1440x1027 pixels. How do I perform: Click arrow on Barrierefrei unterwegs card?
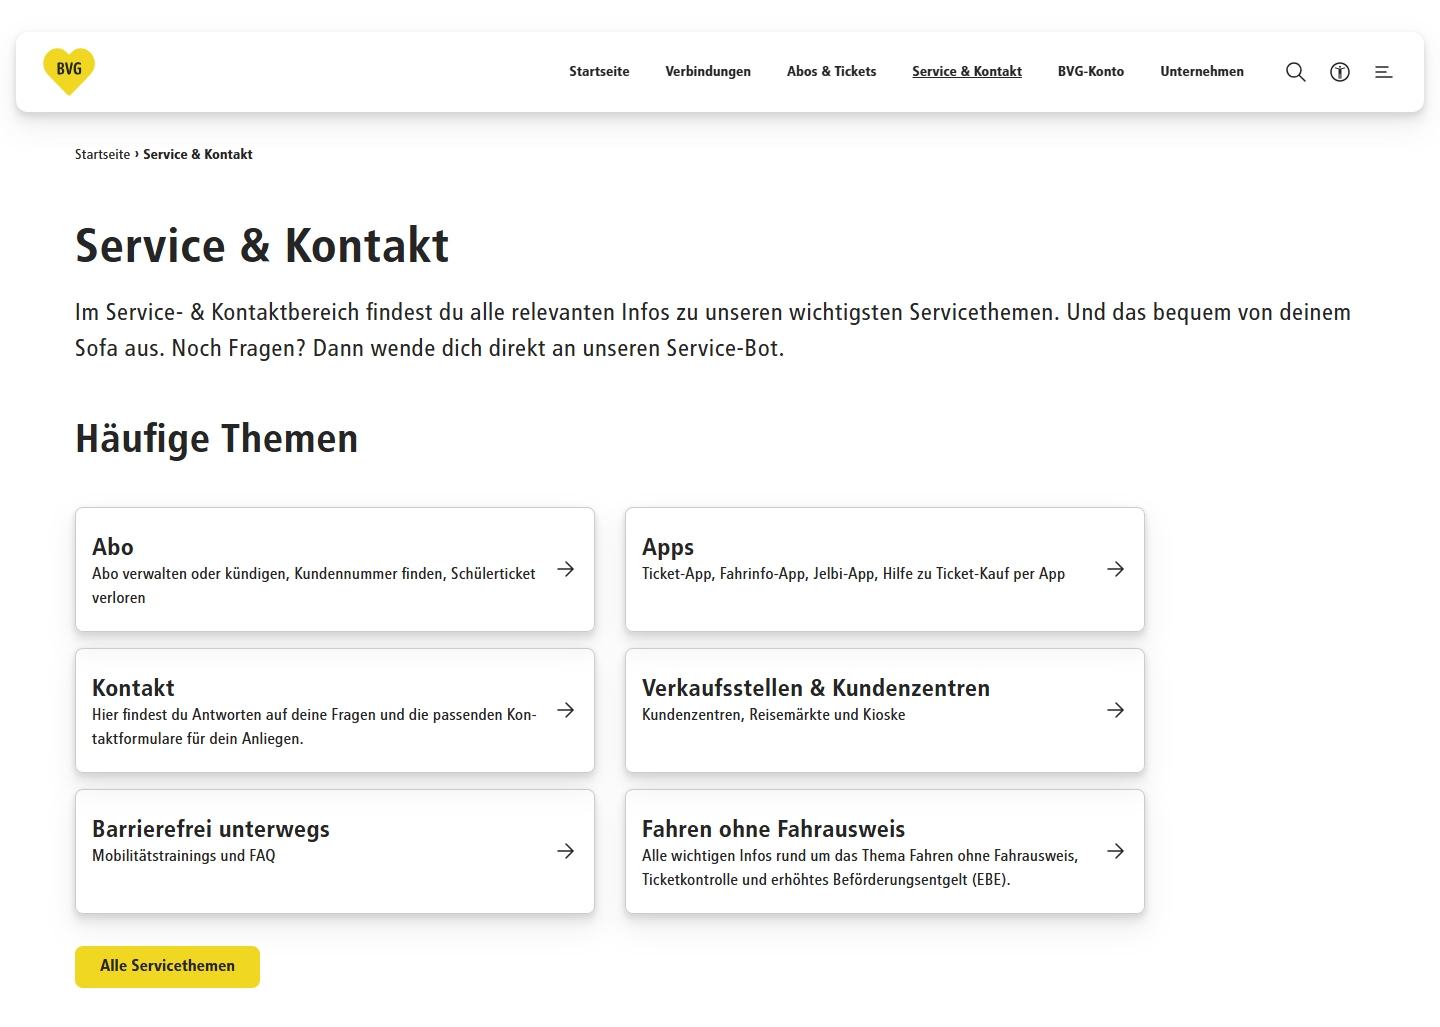pos(566,851)
